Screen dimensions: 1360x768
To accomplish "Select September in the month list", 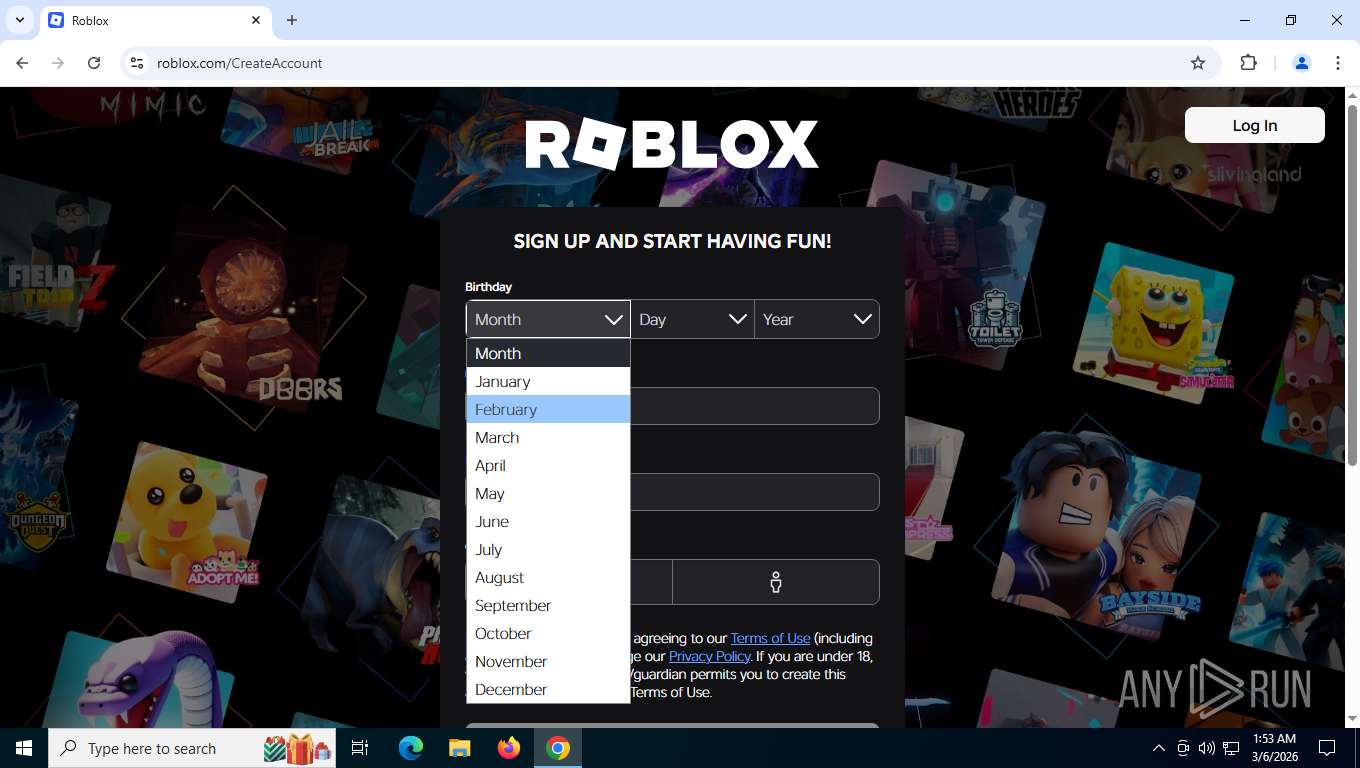I will 548,605.
